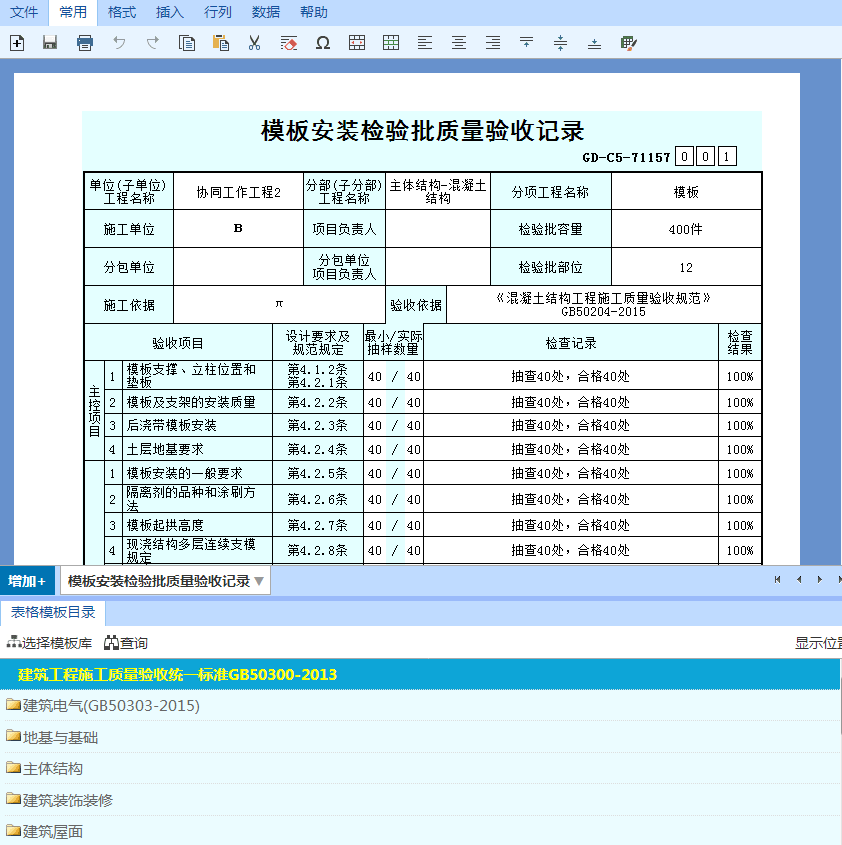Image resolution: width=842 pixels, height=845 pixels.
Task: Click the 检验批部位 value 12
Action: click(686, 267)
